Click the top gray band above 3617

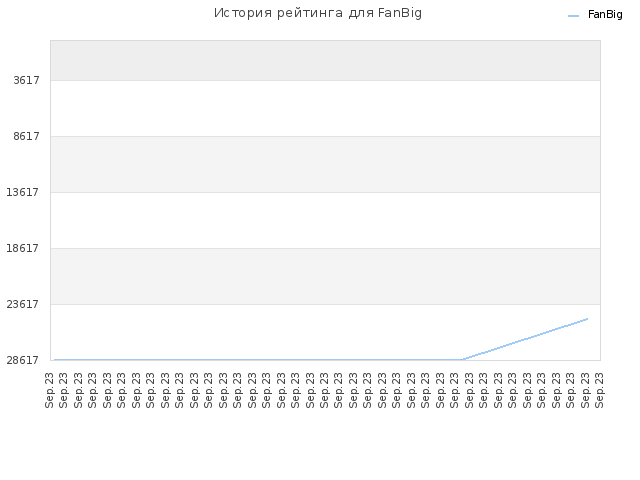click(325, 60)
